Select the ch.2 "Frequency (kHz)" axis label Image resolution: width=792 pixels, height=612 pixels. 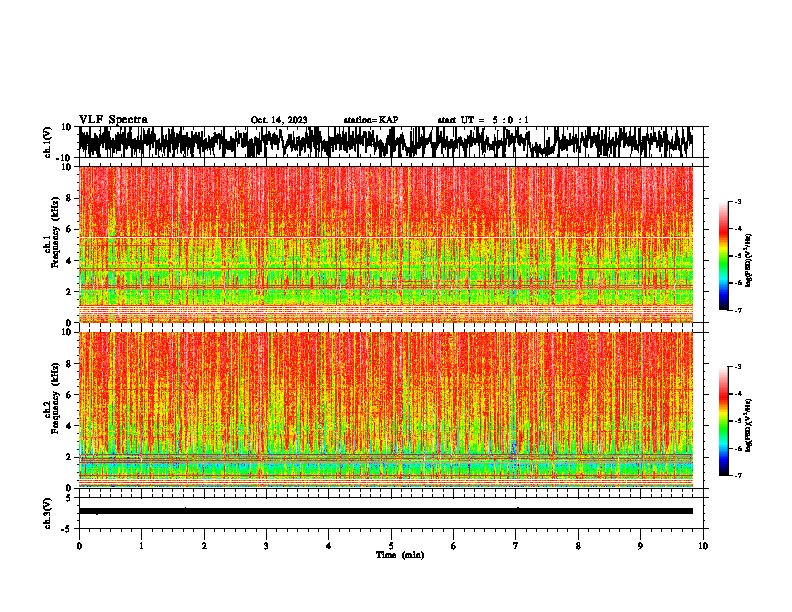56,397
